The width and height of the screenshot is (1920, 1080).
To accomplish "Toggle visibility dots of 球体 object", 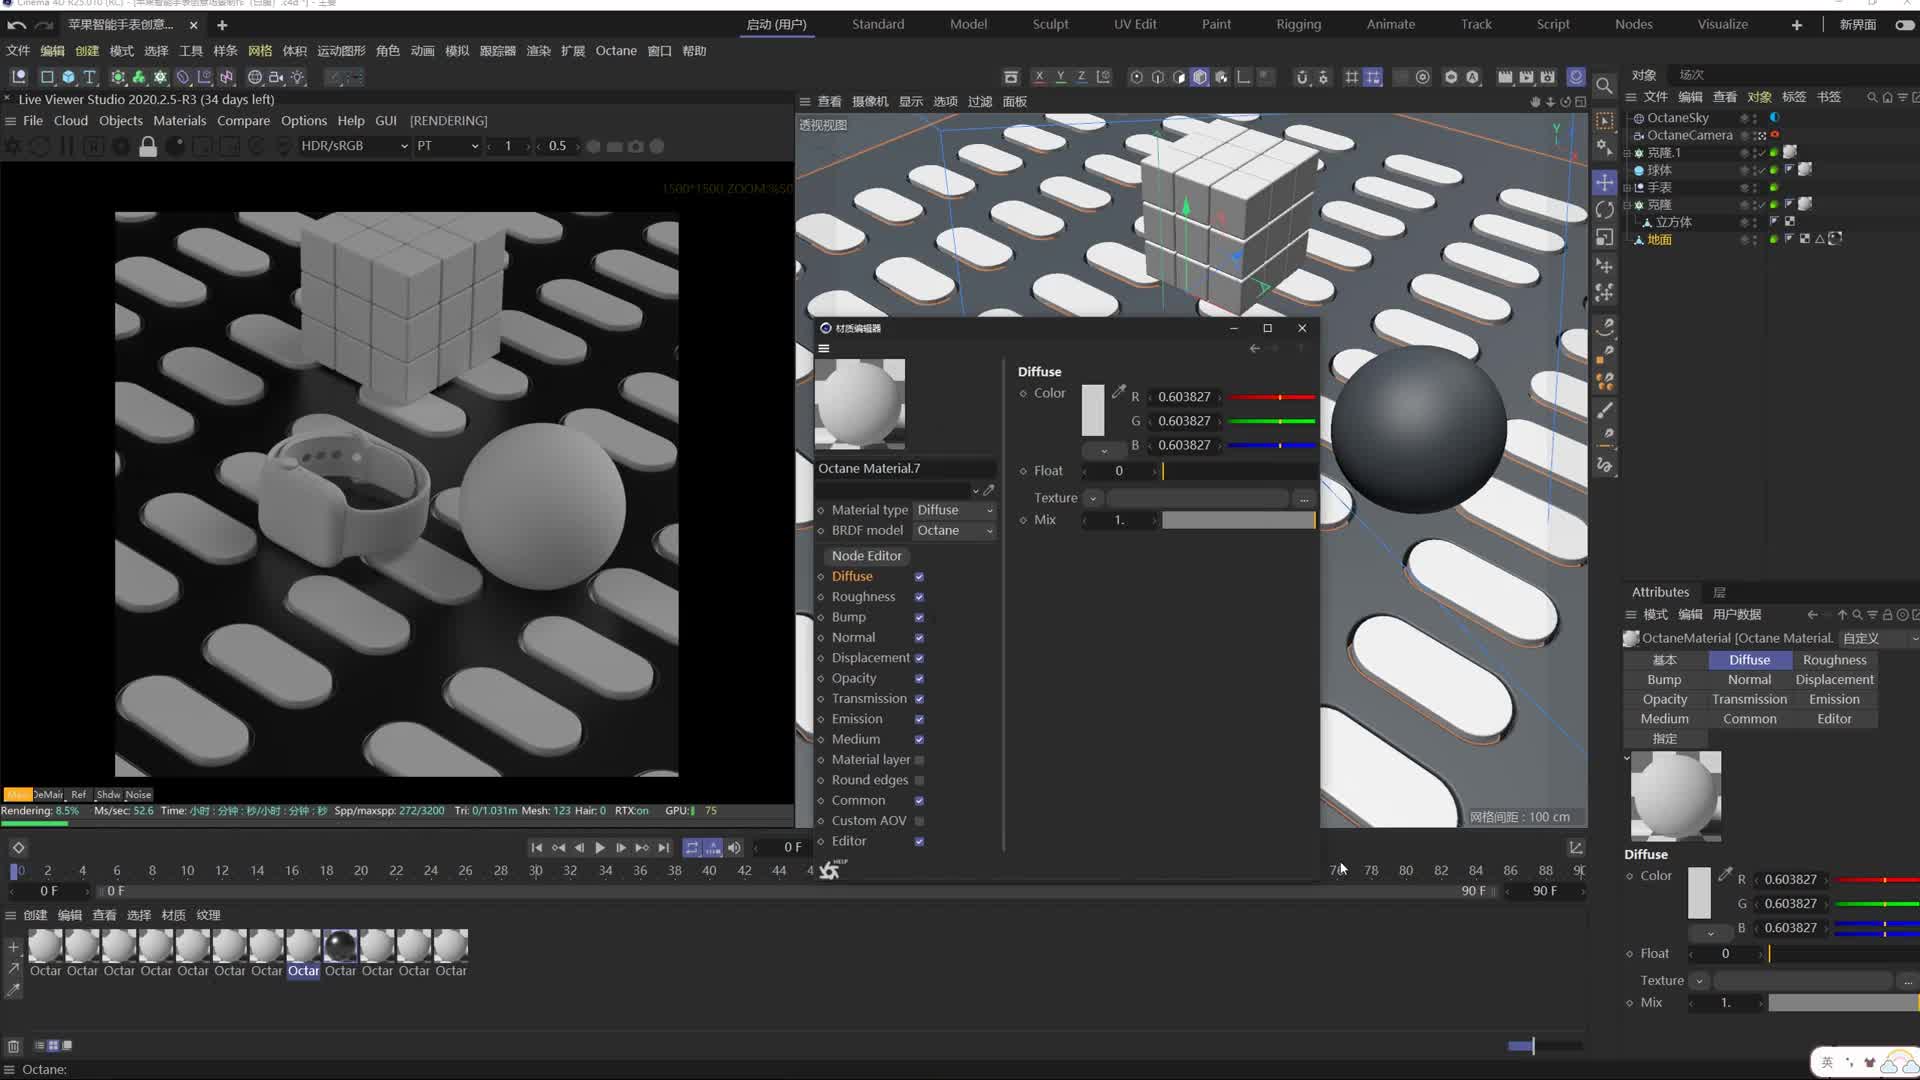I will coord(1754,170).
